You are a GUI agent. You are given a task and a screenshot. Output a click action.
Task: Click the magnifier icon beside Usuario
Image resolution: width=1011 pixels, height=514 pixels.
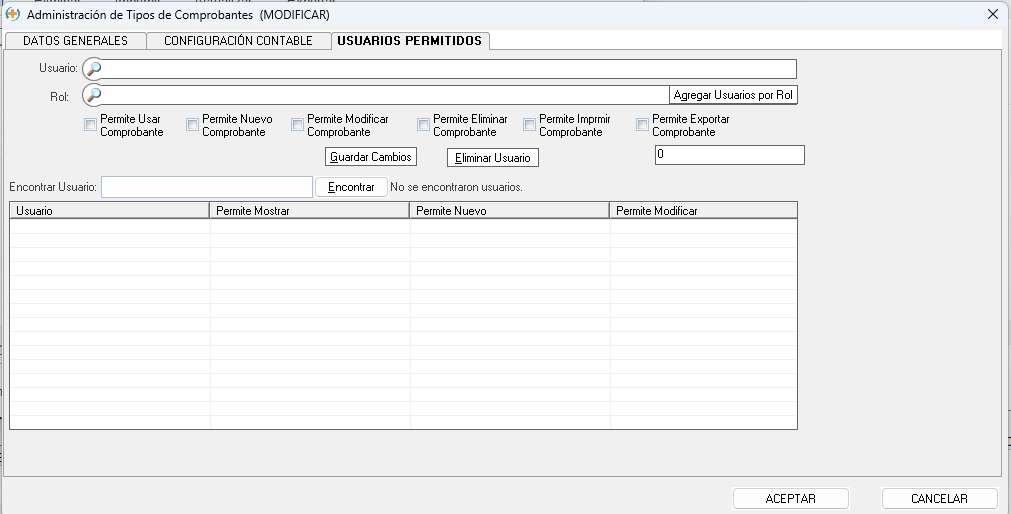pos(93,69)
